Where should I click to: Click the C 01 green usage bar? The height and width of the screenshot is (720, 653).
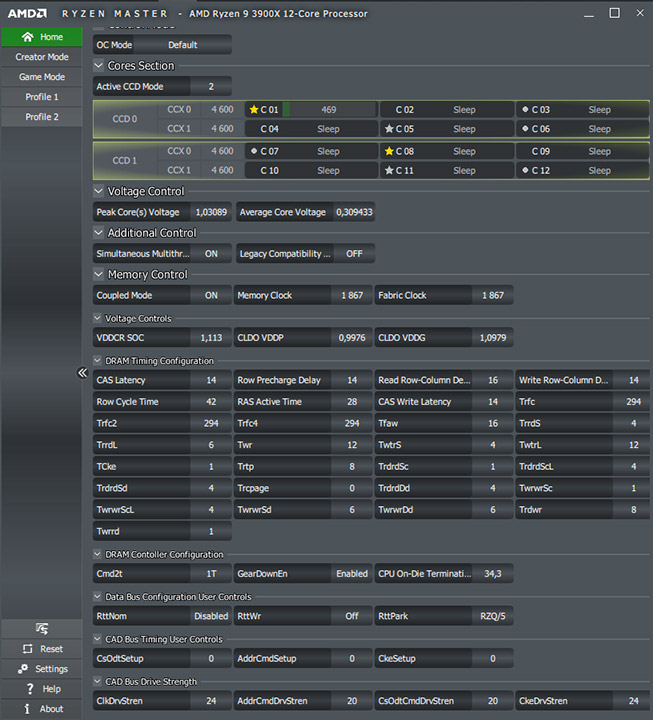point(286,109)
